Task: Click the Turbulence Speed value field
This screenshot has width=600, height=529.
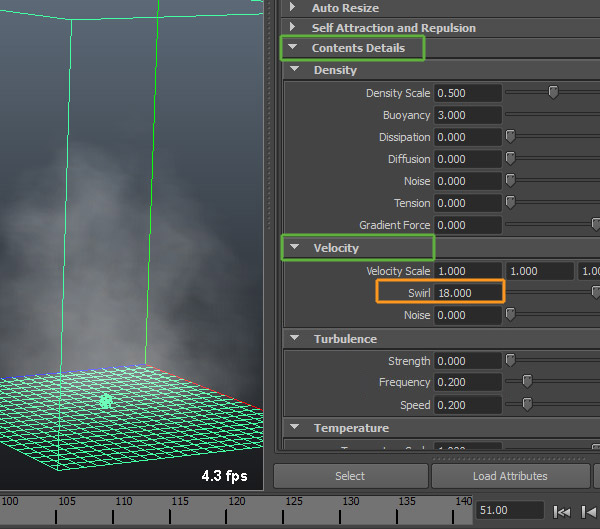Action: [x=468, y=405]
